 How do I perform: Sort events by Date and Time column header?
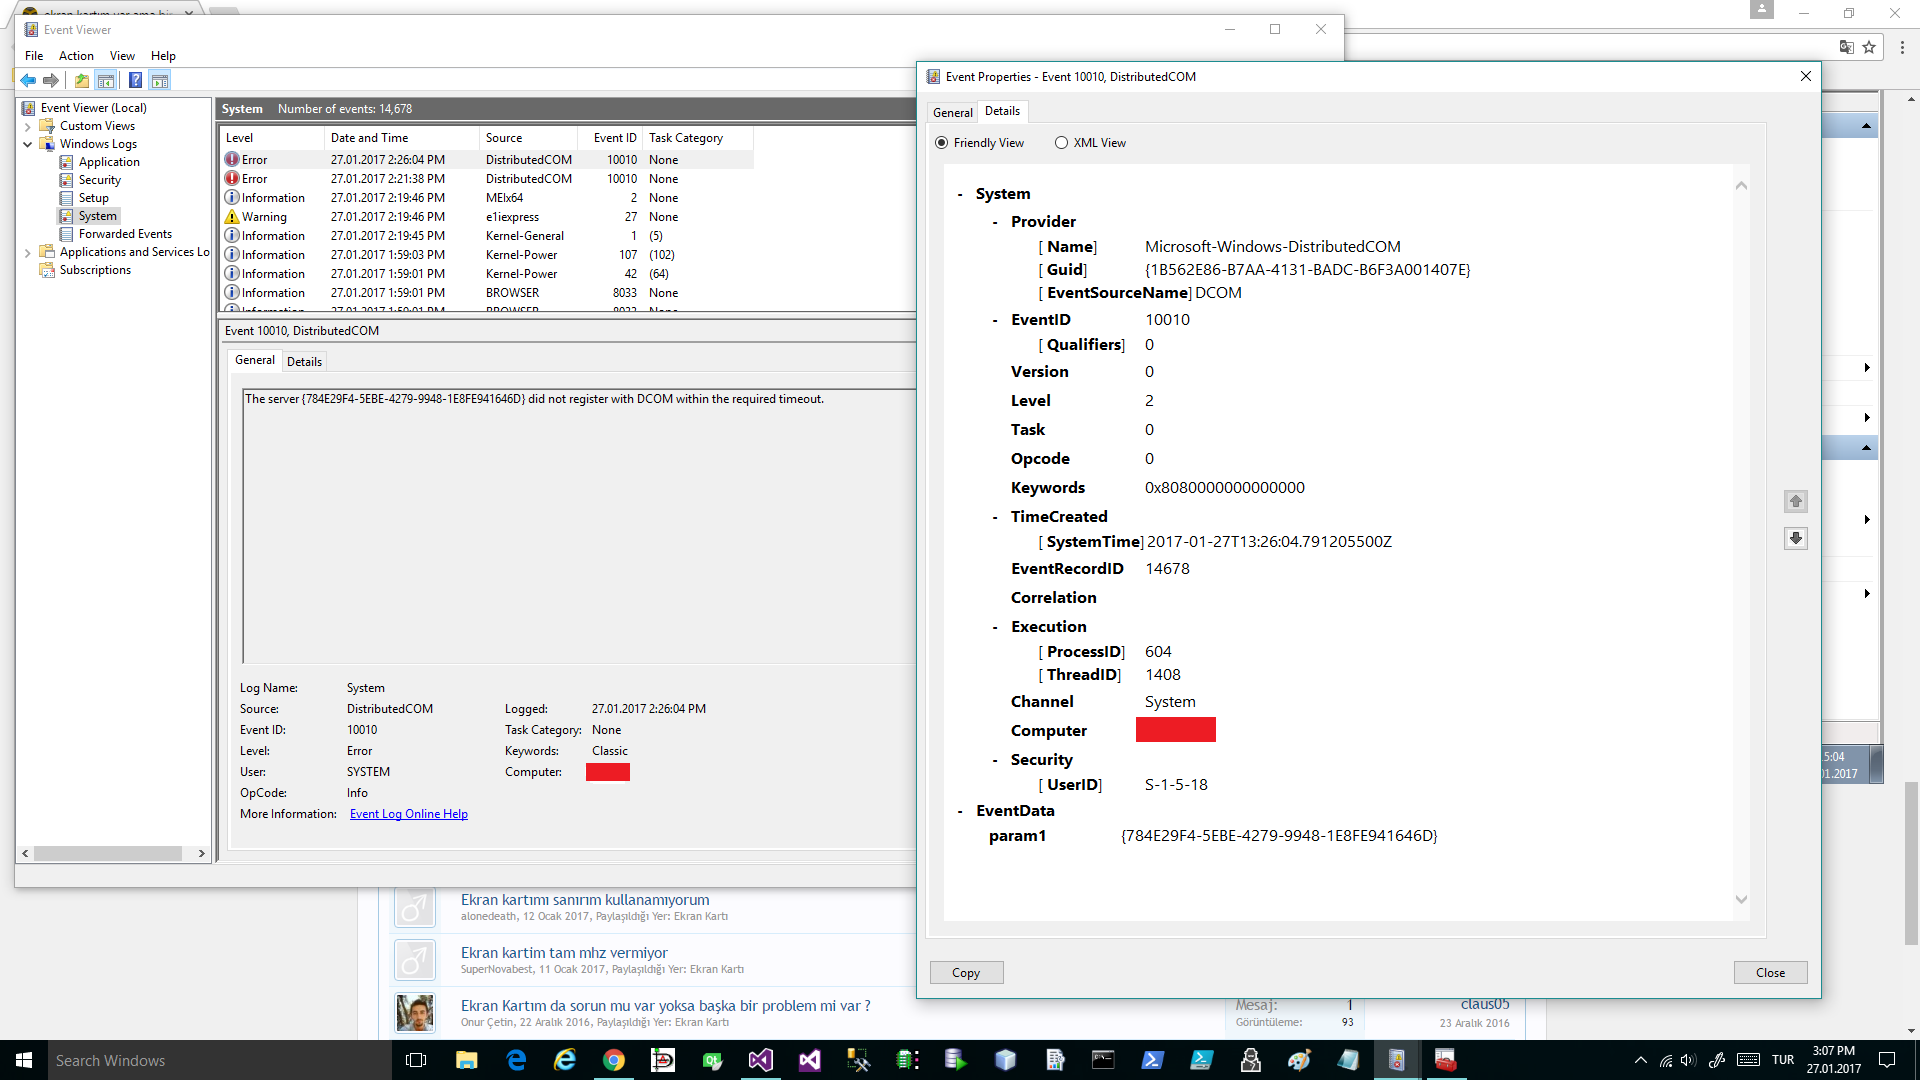pyautogui.click(x=402, y=138)
